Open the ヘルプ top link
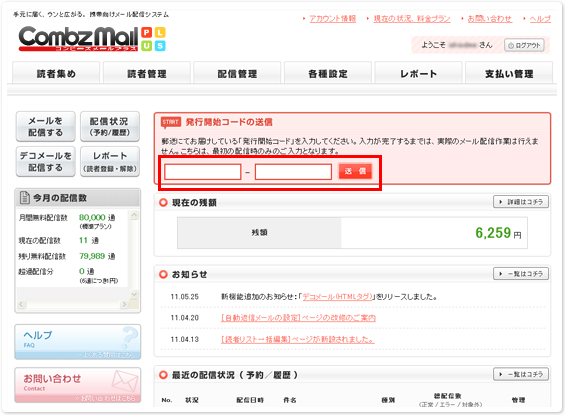The height and width of the screenshot is (415, 565). [540, 19]
